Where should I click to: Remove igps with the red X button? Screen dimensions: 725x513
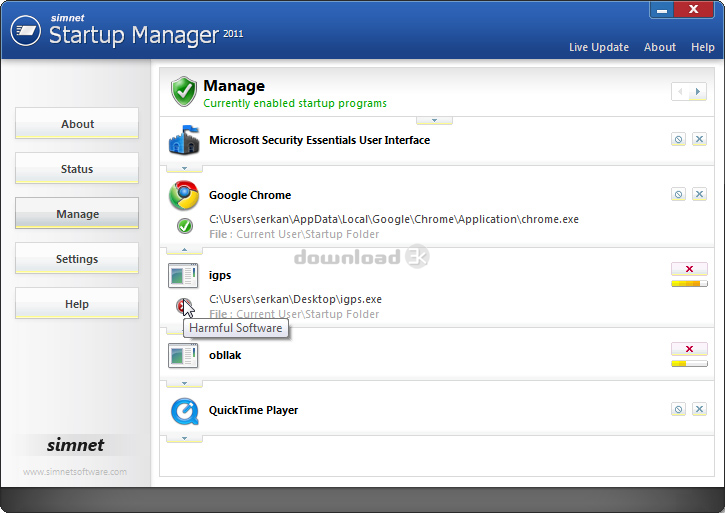[x=689, y=269]
